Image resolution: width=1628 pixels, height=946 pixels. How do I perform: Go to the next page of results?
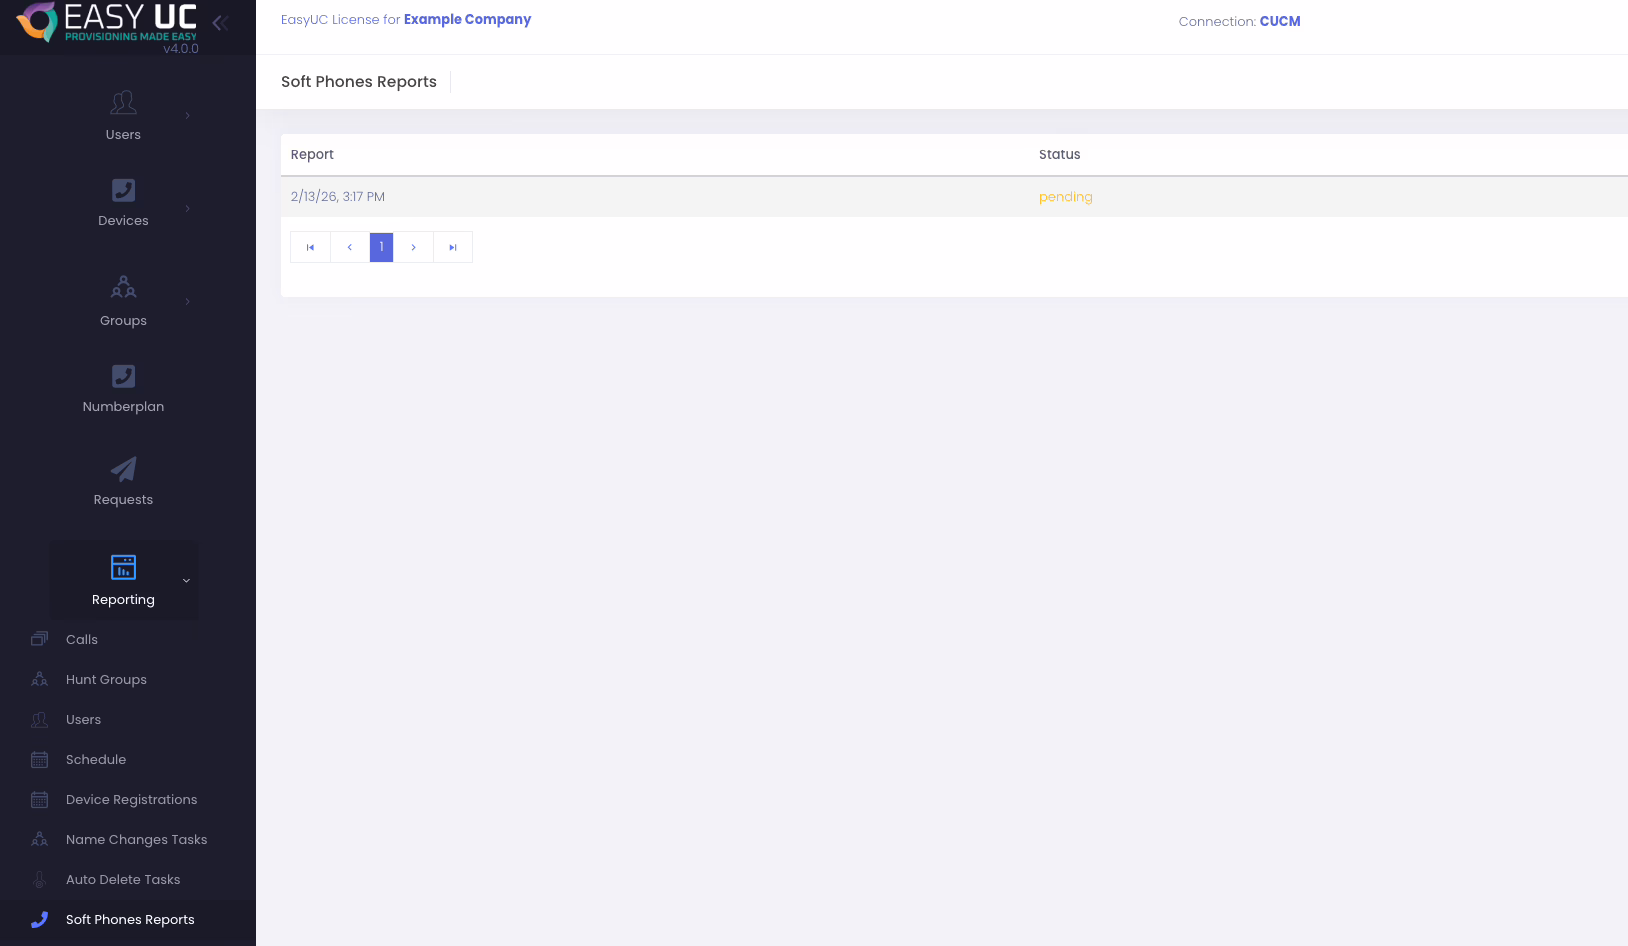pos(413,247)
